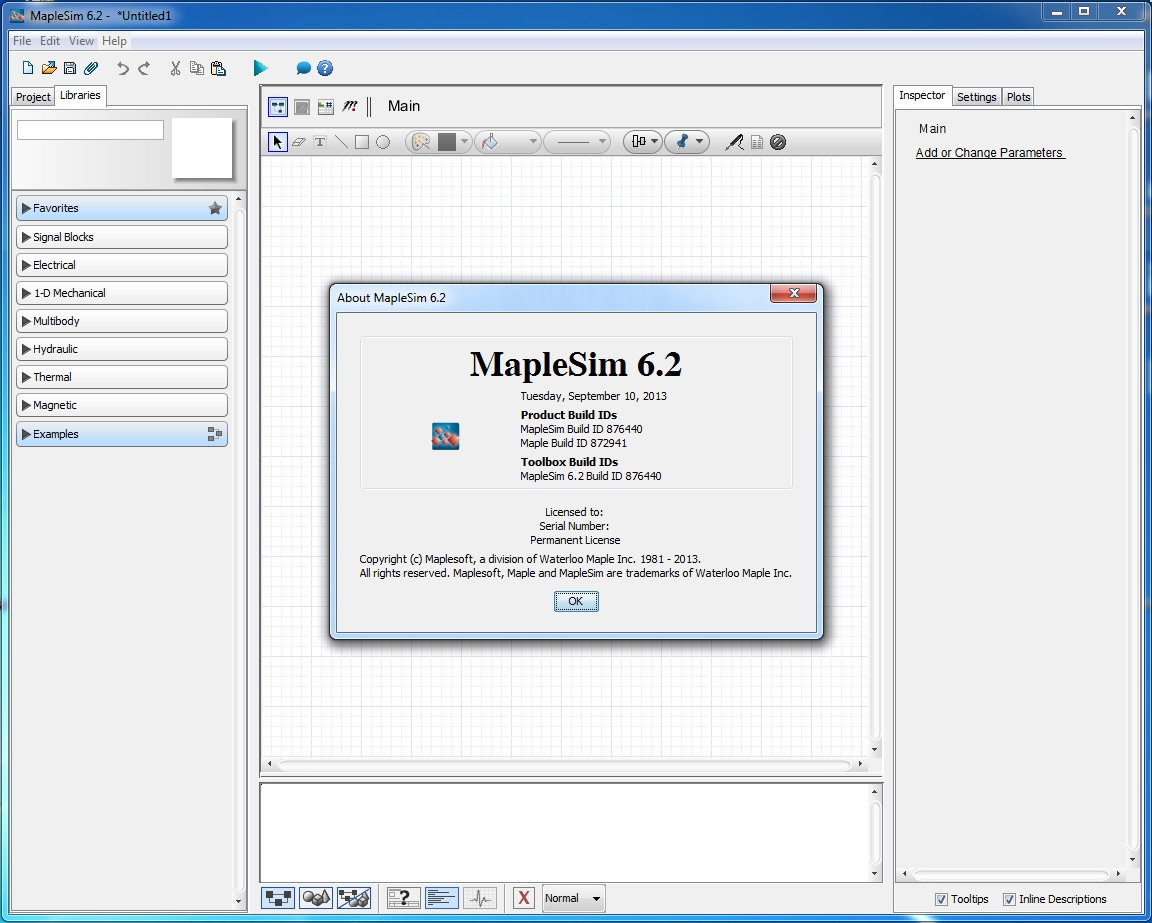Screen dimensions: 1152x923
Task: Open help via the blue question mark icon
Action: pos(325,68)
